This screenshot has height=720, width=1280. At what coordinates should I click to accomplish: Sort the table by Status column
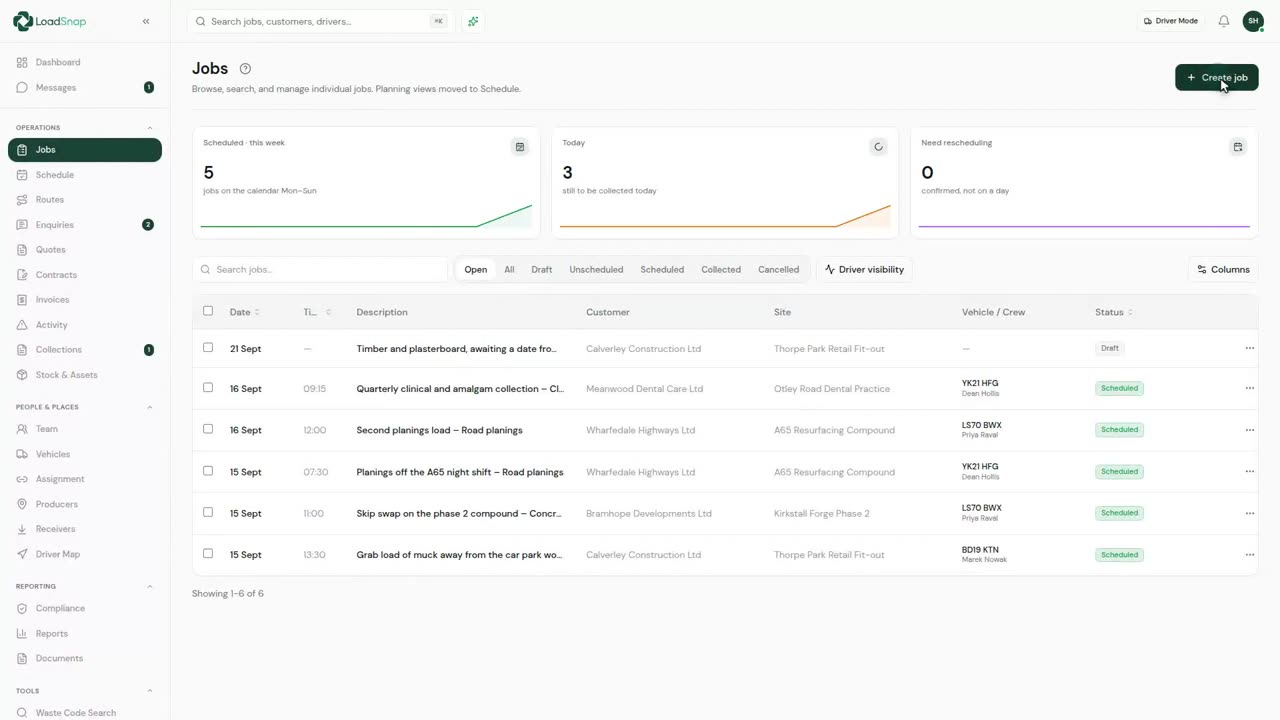(1114, 312)
